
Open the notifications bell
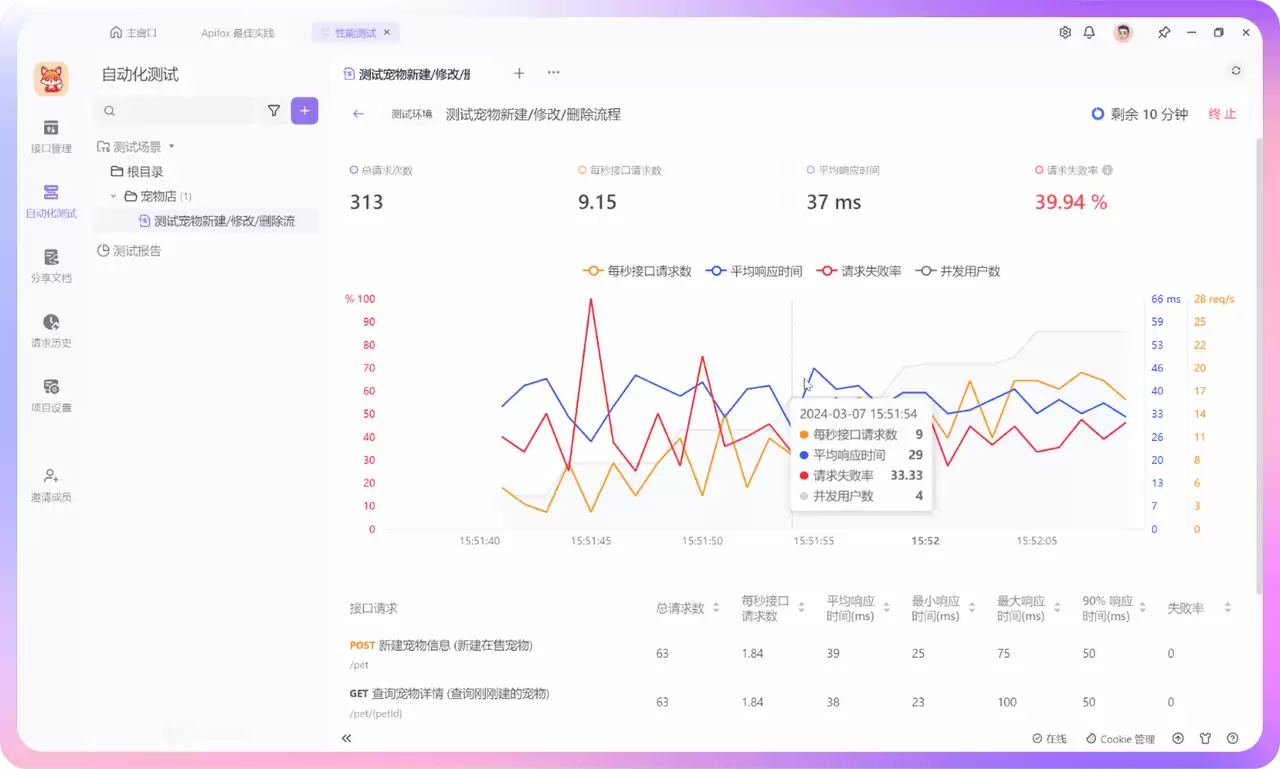tap(1089, 32)
